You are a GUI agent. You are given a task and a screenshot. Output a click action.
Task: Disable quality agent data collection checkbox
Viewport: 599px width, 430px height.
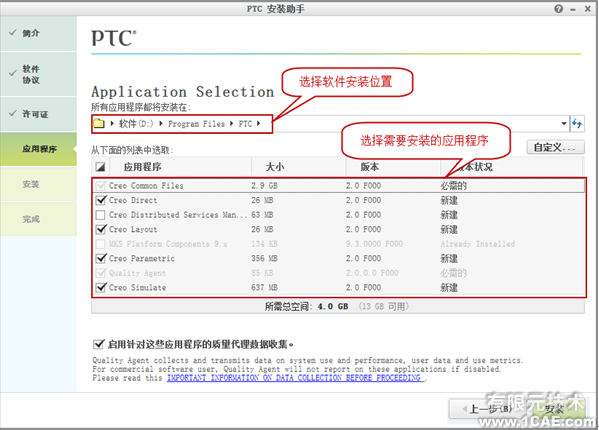tap(98, 344)
